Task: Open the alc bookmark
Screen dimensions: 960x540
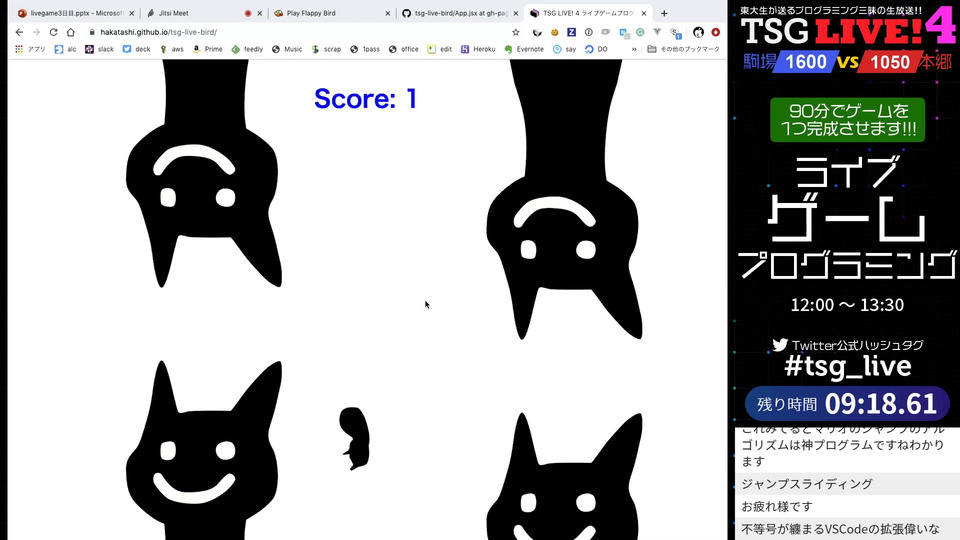Action: point(66,49)
